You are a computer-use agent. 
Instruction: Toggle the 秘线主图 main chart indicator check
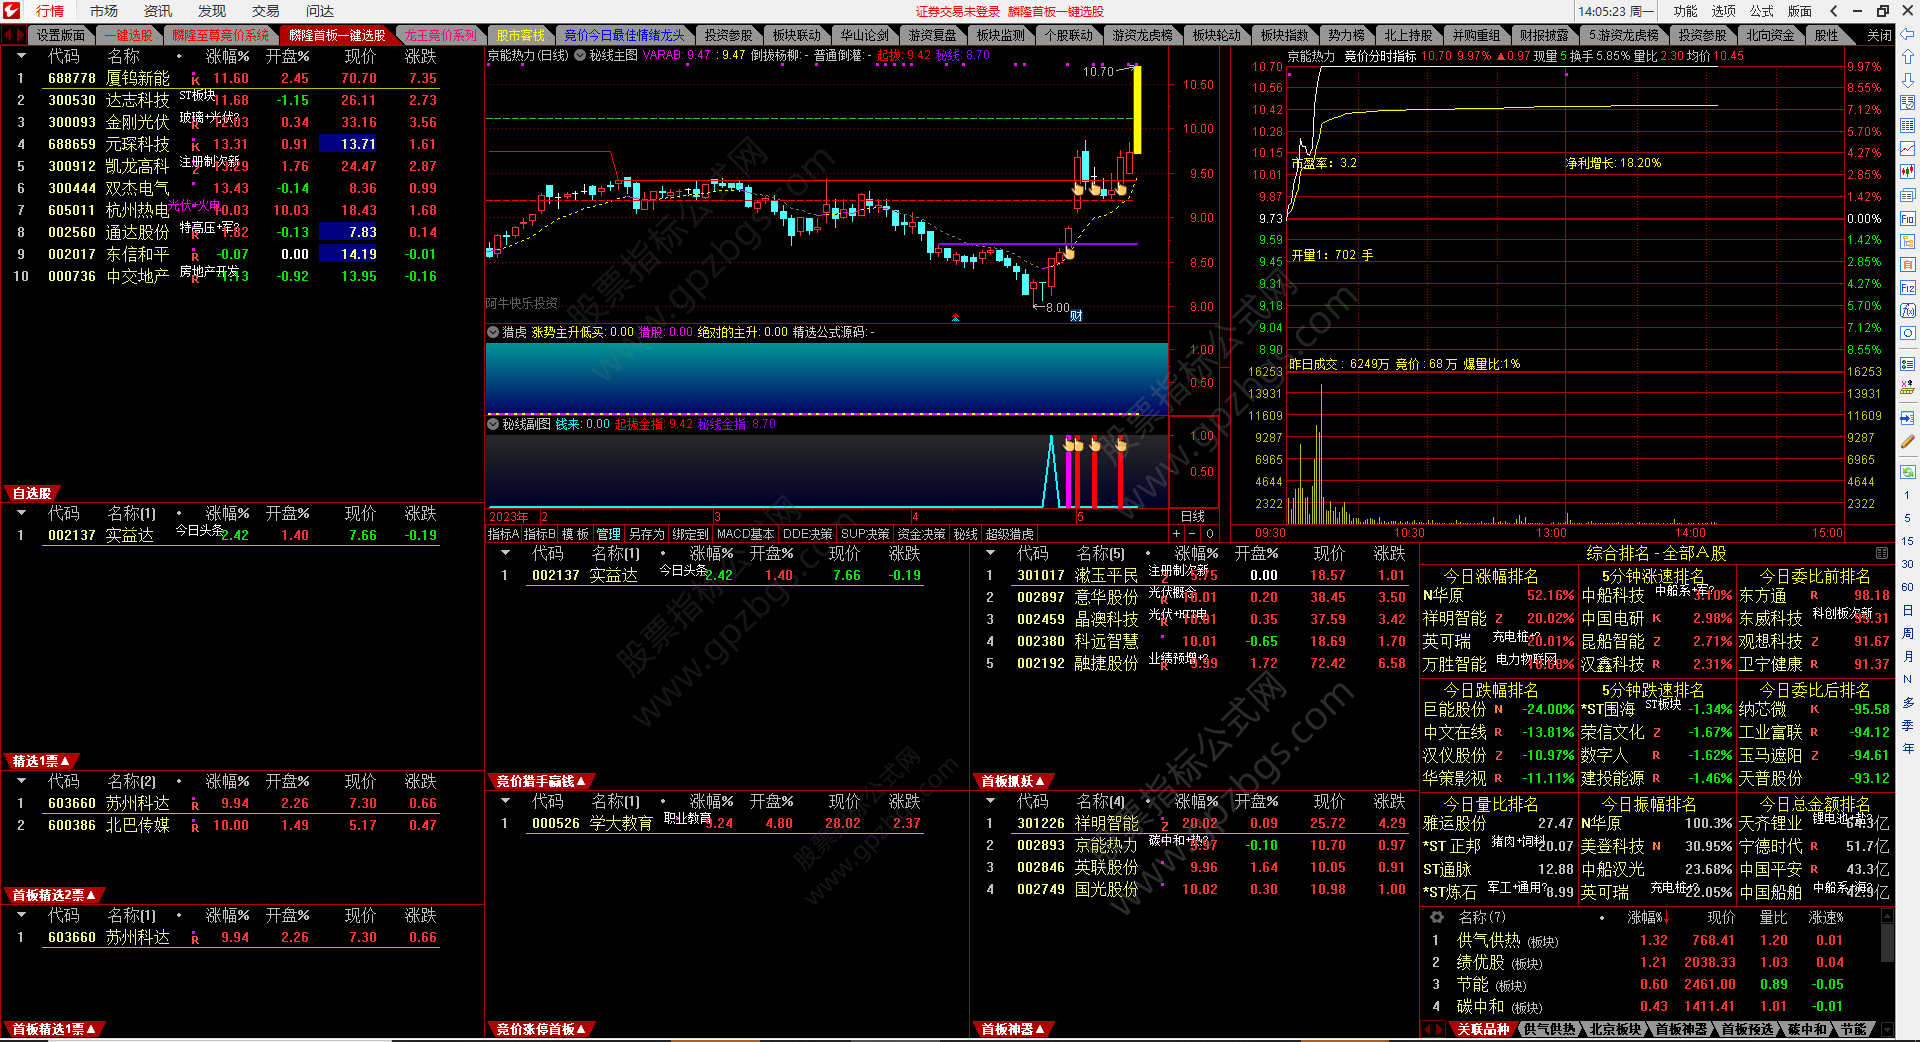pos(580,56)
